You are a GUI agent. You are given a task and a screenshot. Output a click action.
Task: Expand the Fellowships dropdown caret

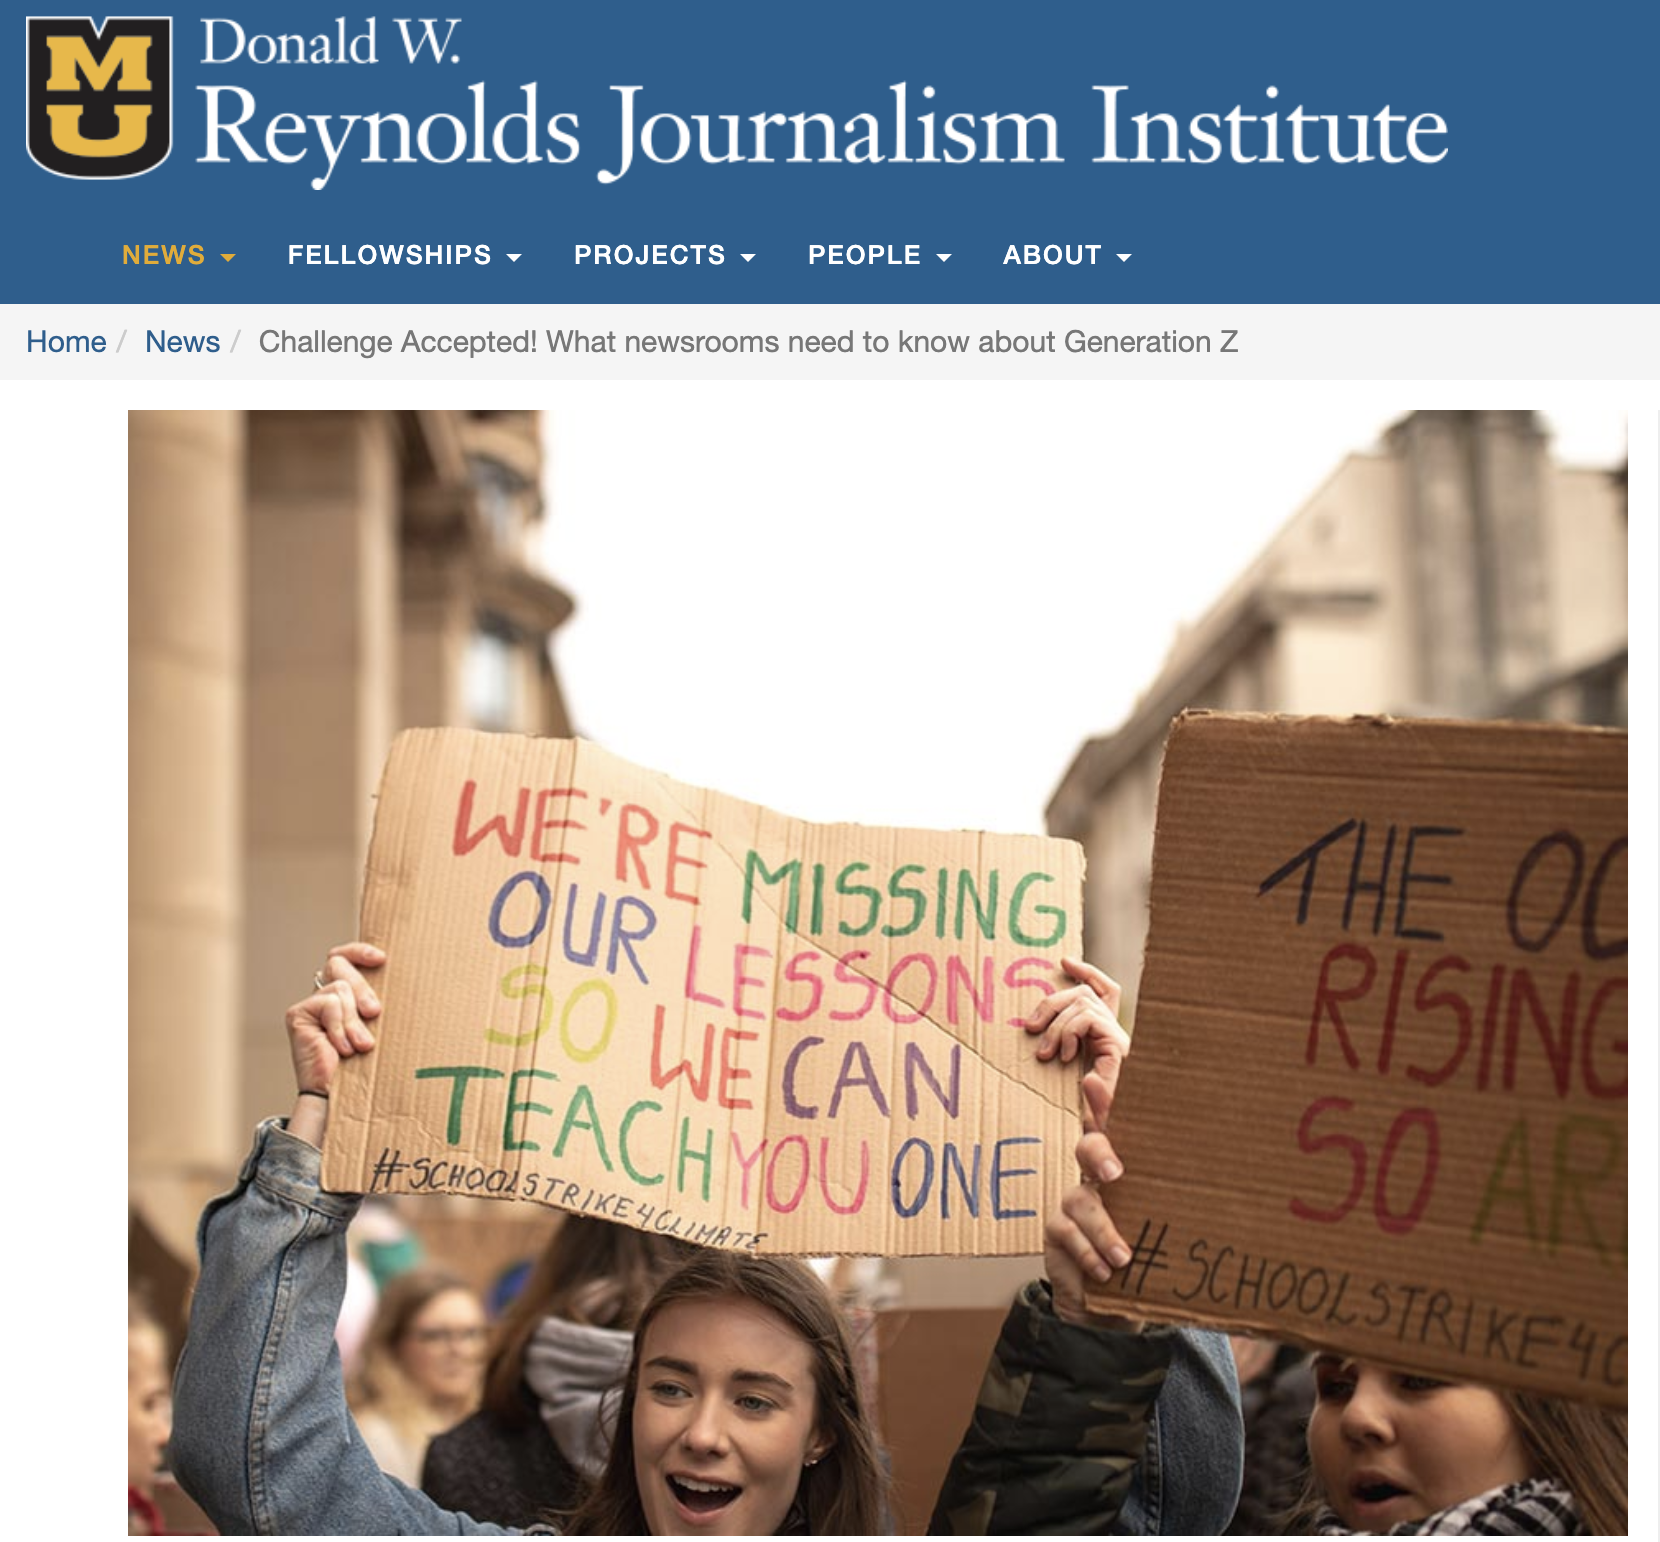[x=514, y=258]
